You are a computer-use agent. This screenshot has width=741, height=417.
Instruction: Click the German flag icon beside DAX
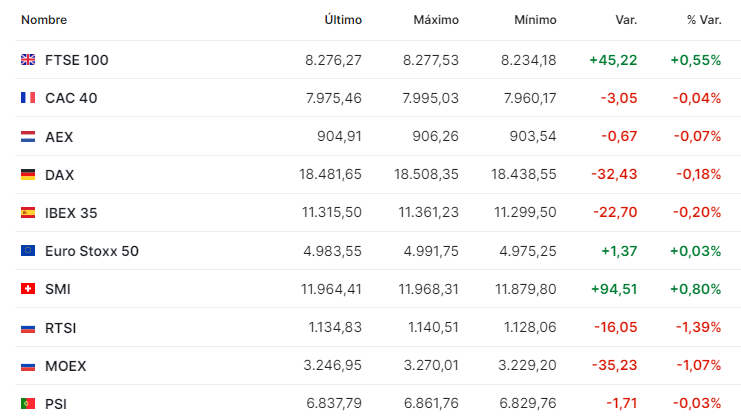28,174
